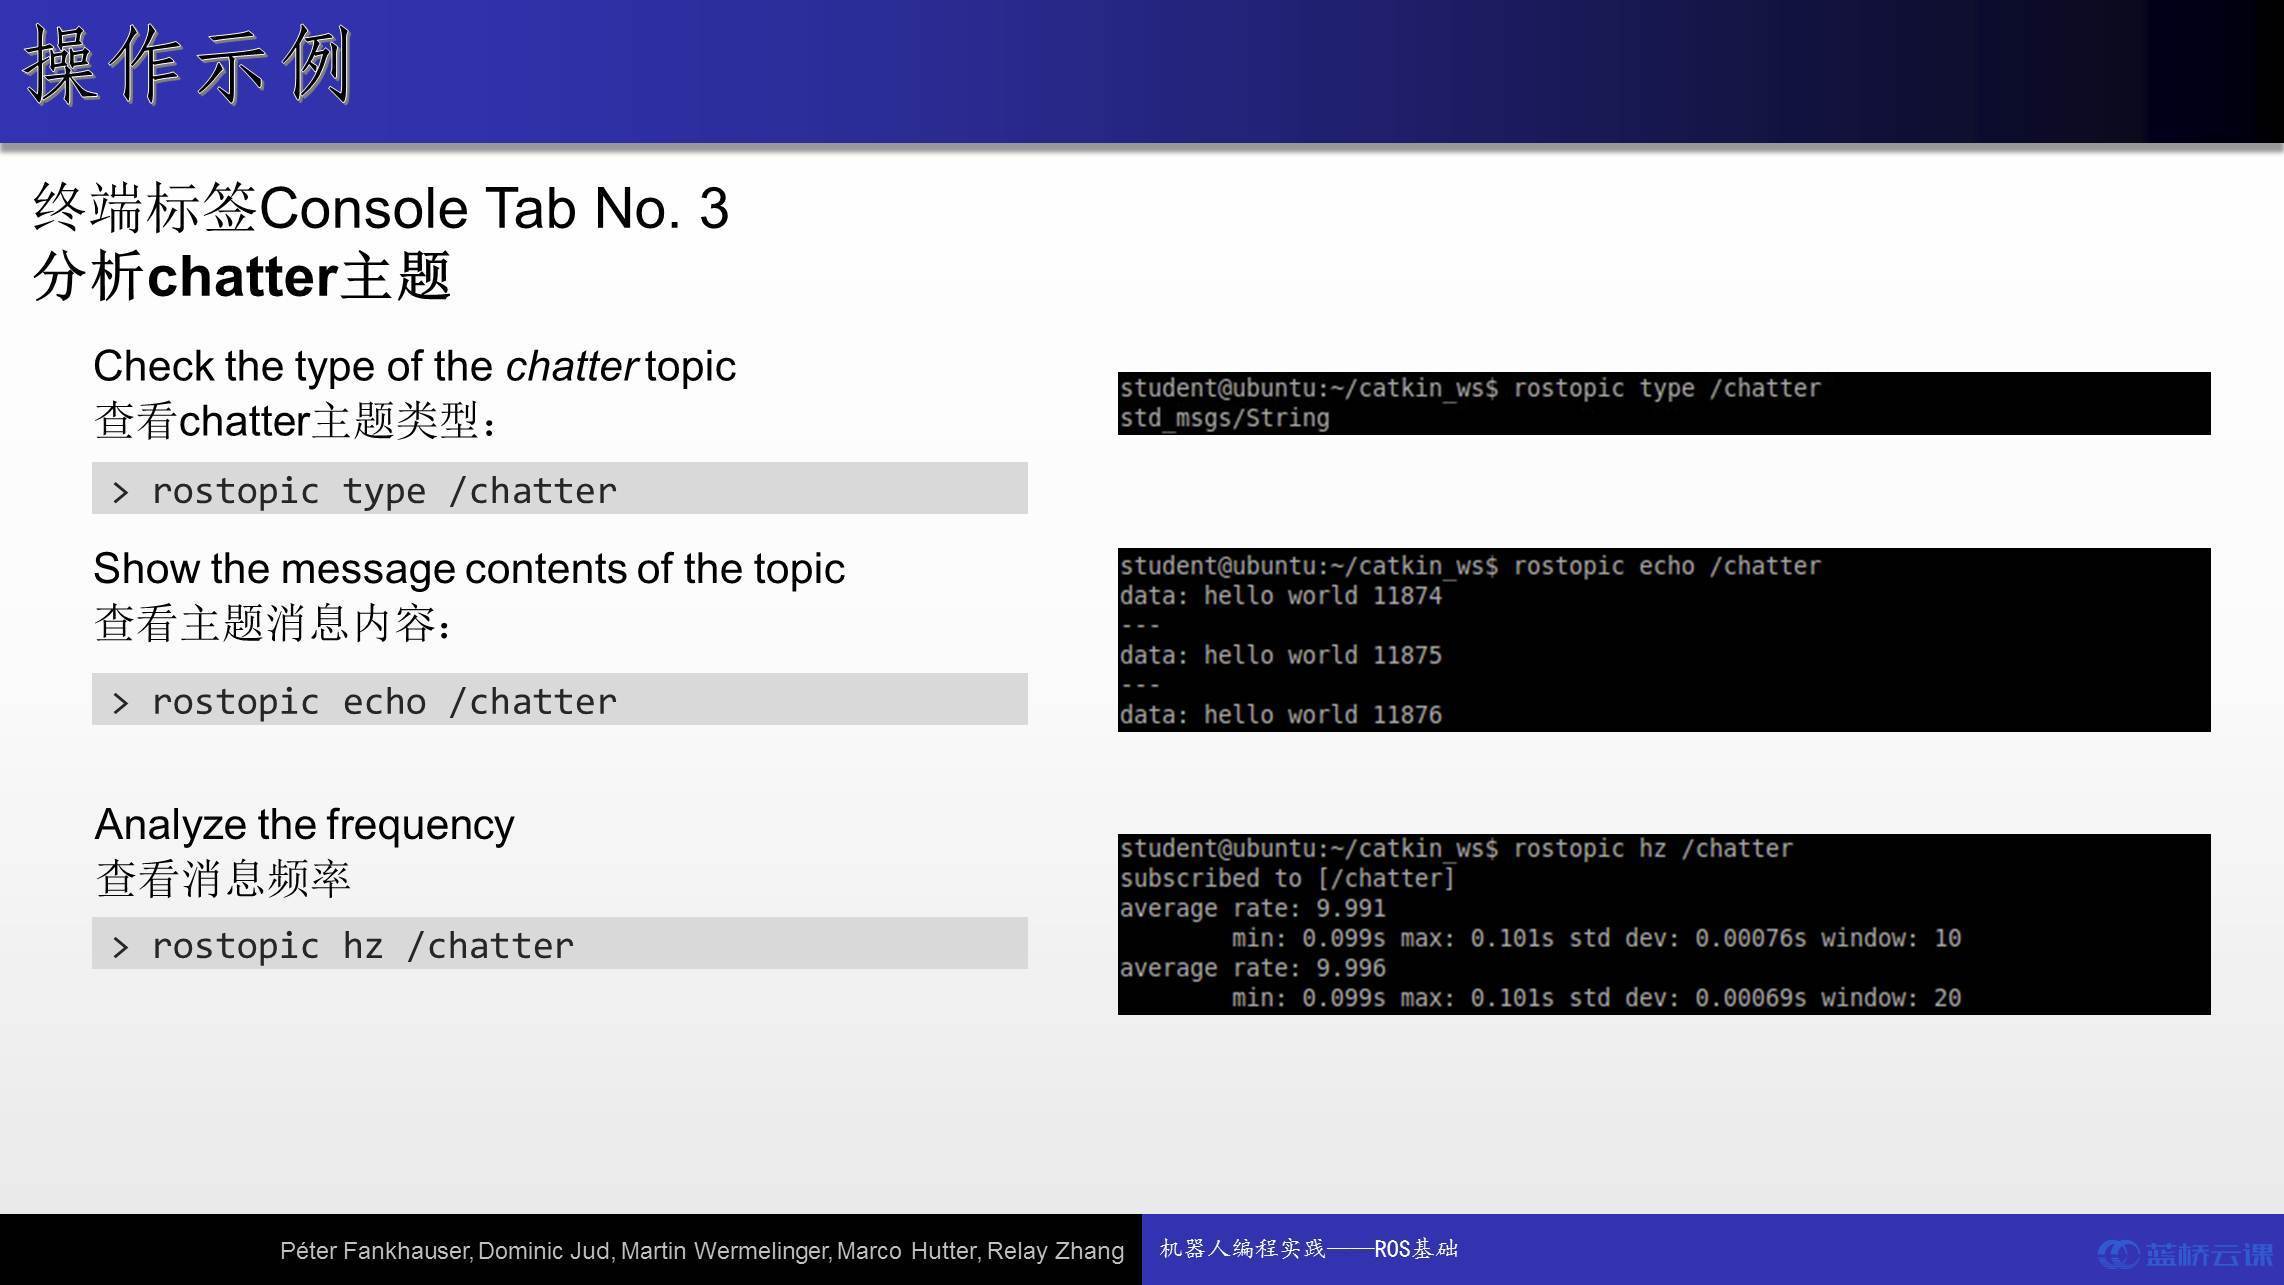Viewport: 2284px width, 1285px height.
Task: Select the rostopic type /chatter command box
Action: (x=560, y=489)
